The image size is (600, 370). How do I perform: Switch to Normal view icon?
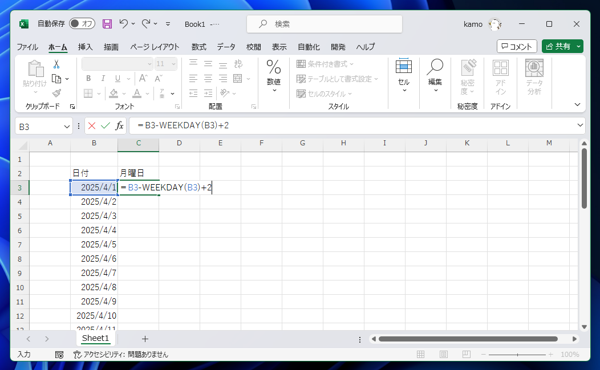(421, 354)
